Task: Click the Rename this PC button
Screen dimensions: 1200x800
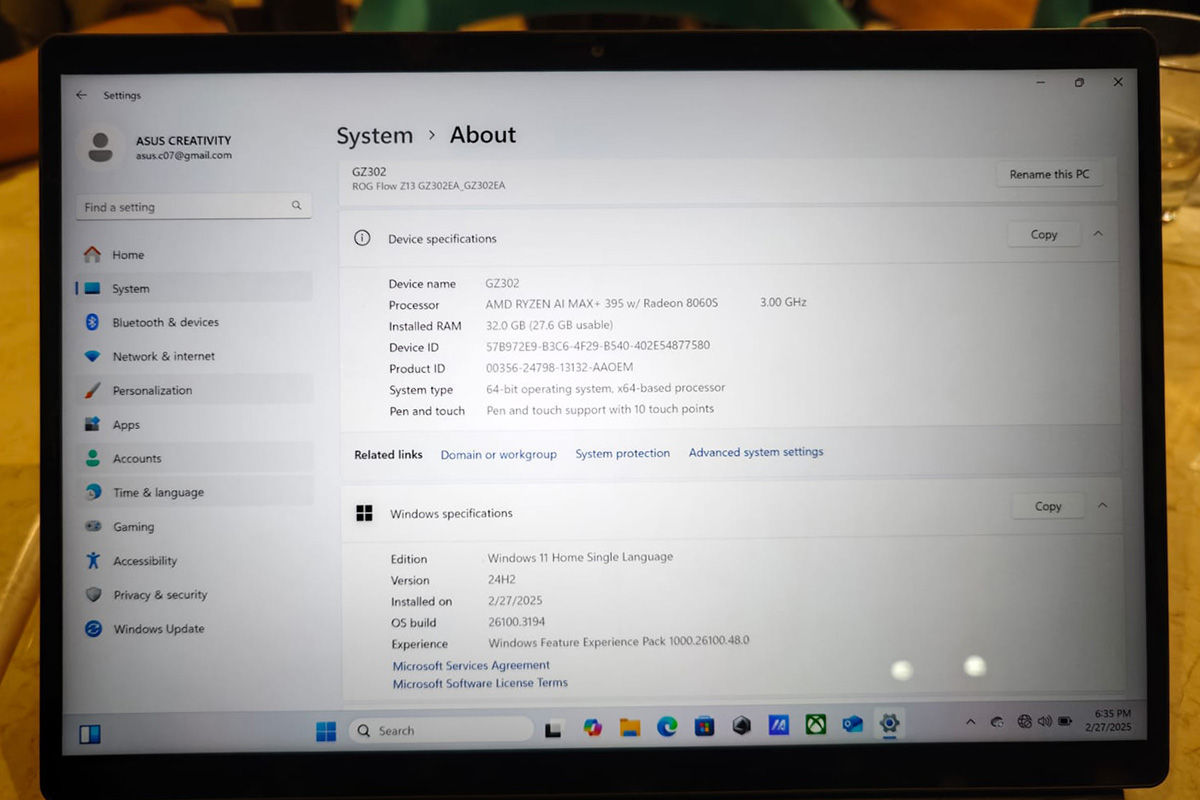Action: tap(1049, 174)
